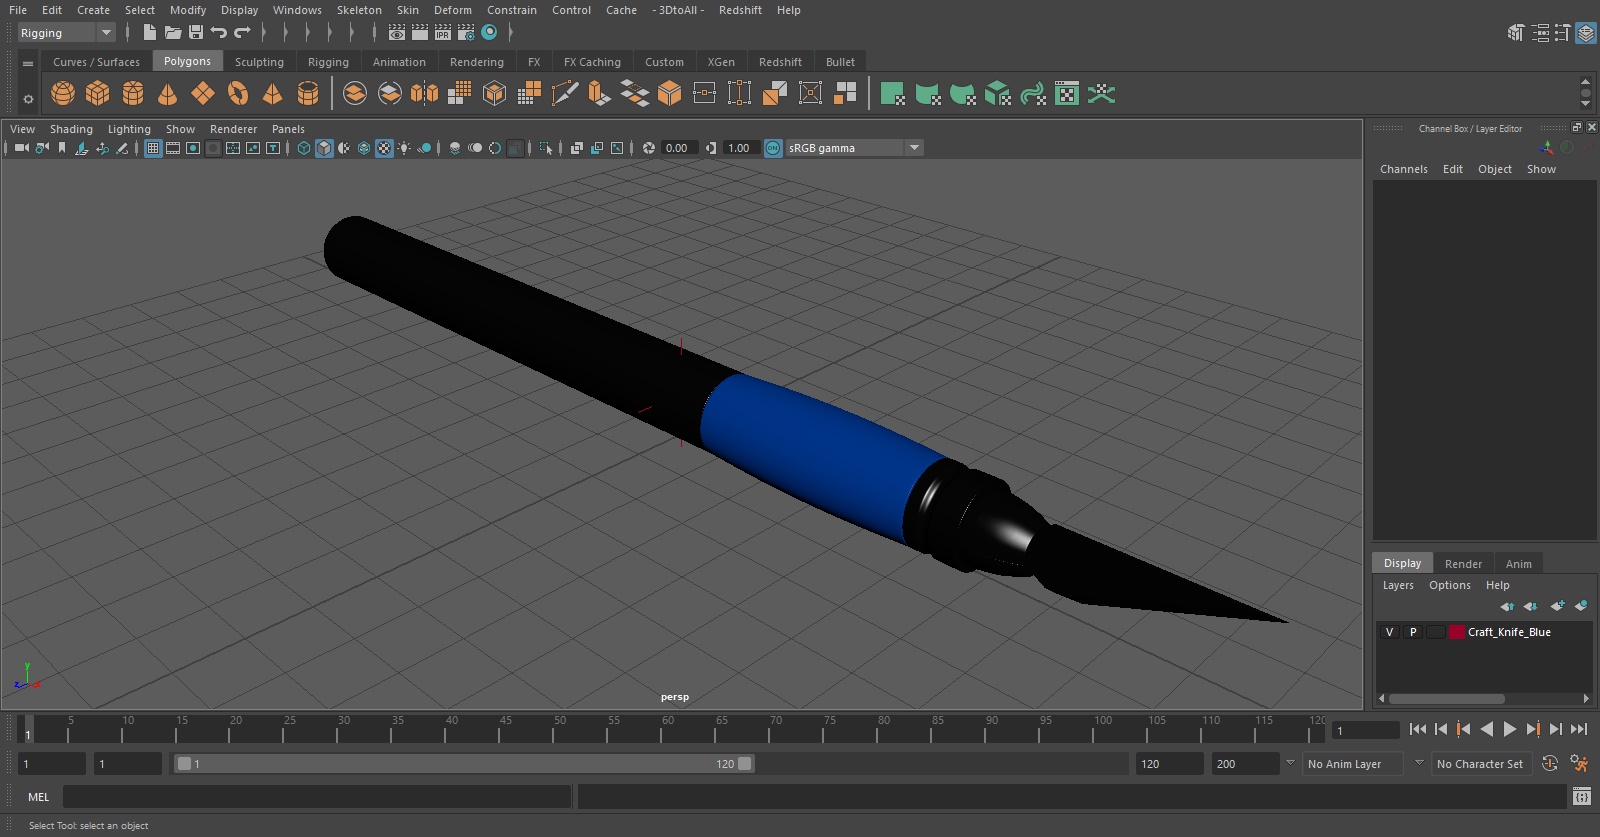
Task: Open the shelf tab options menu icon
Action: point(28,63)
